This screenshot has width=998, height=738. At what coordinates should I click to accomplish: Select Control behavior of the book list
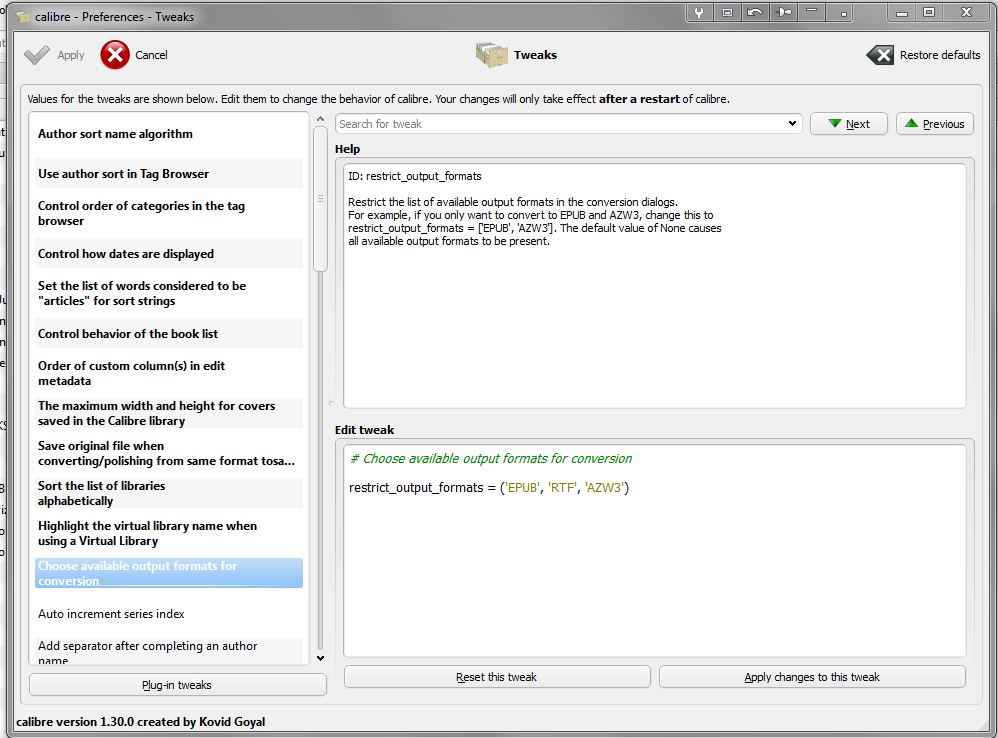169,333
